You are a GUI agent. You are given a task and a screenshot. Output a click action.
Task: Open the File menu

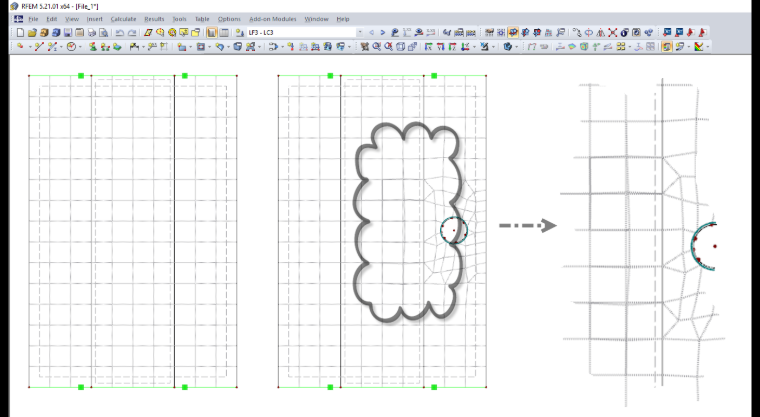click(x=33, y=19)
